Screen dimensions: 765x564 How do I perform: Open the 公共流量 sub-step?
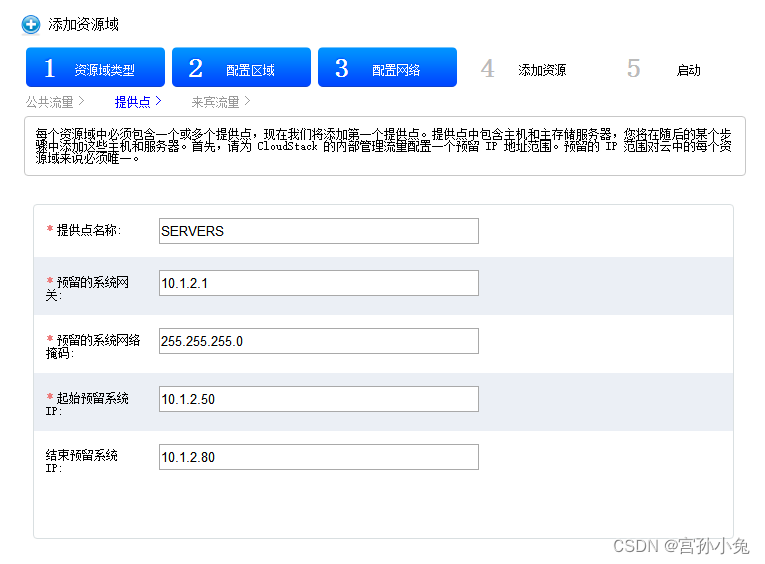(55, 102)
